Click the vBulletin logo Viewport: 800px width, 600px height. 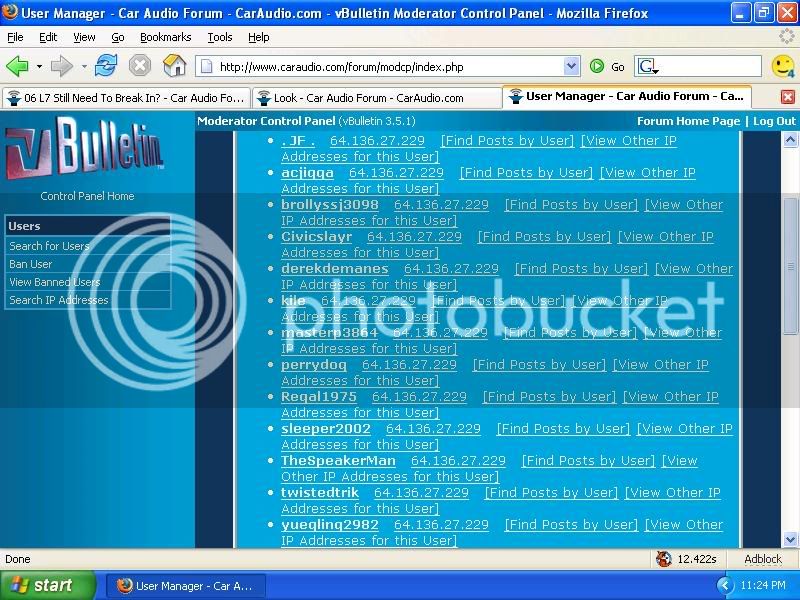(x=85, y=146)
